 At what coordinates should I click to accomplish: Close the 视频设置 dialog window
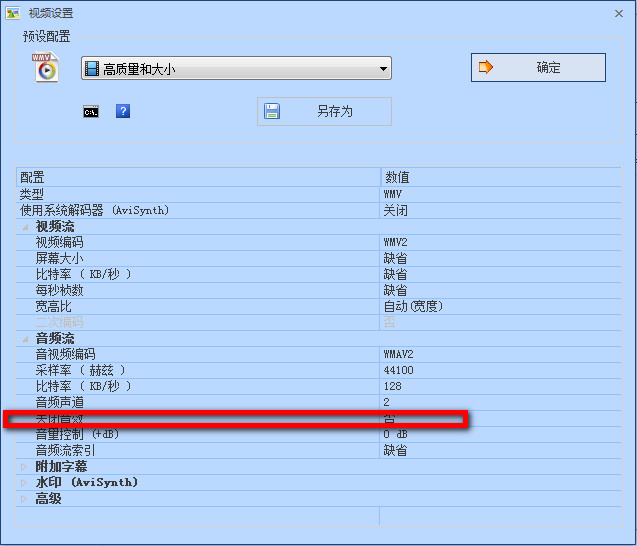(618, 13)
